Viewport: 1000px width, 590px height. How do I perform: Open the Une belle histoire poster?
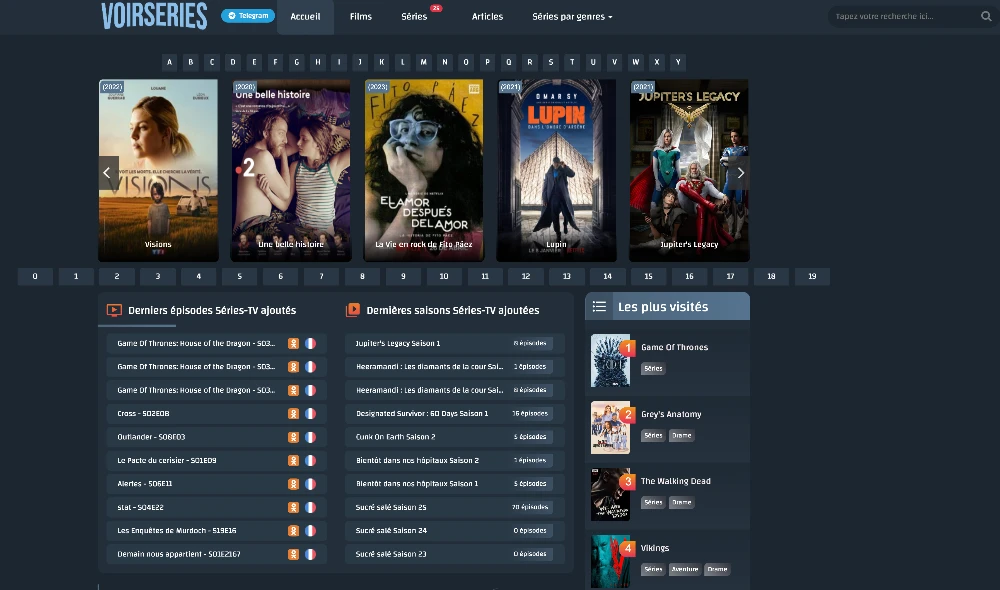click(291, 170)
